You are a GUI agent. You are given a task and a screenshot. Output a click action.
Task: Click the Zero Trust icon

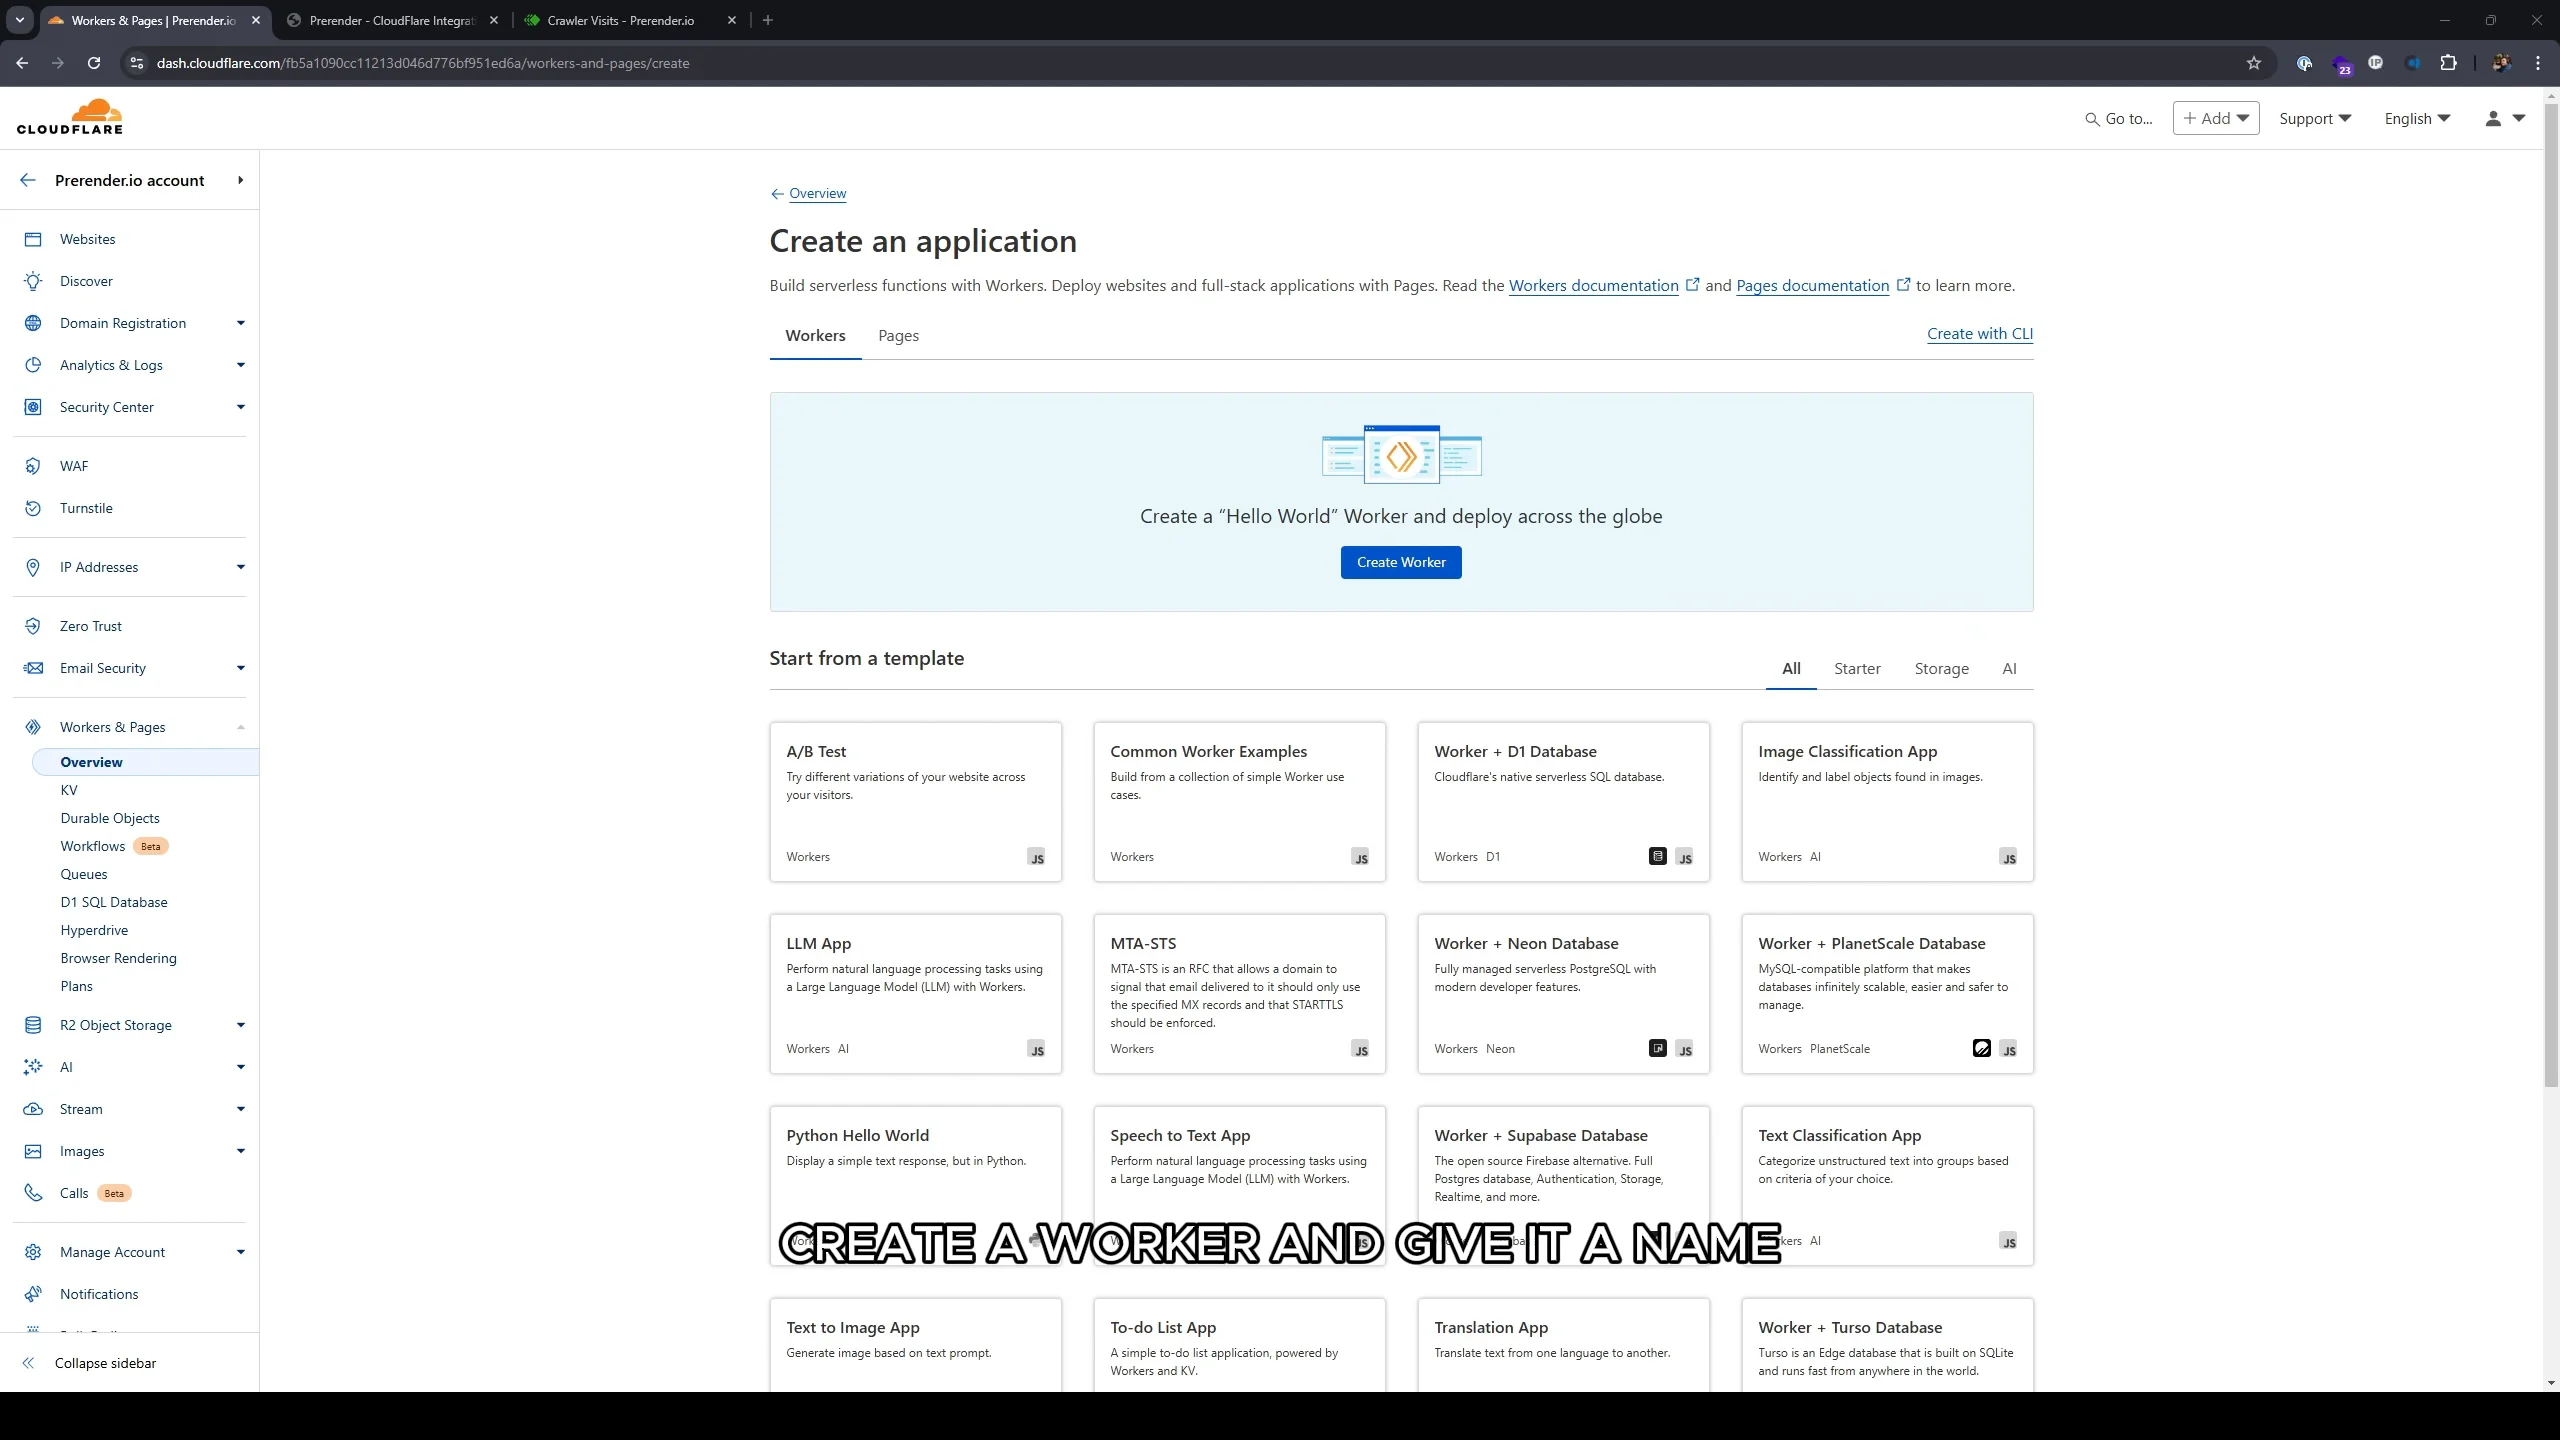[33, 626]
